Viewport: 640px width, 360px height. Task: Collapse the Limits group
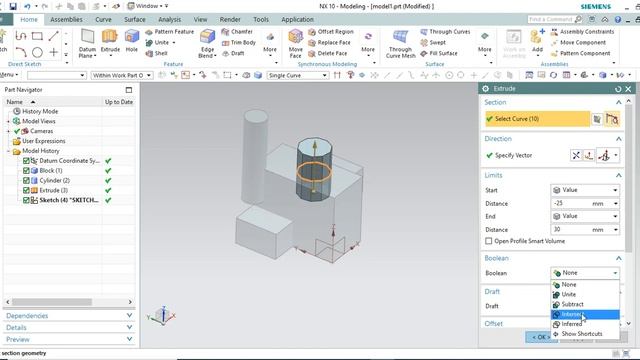tap(618, 176)
